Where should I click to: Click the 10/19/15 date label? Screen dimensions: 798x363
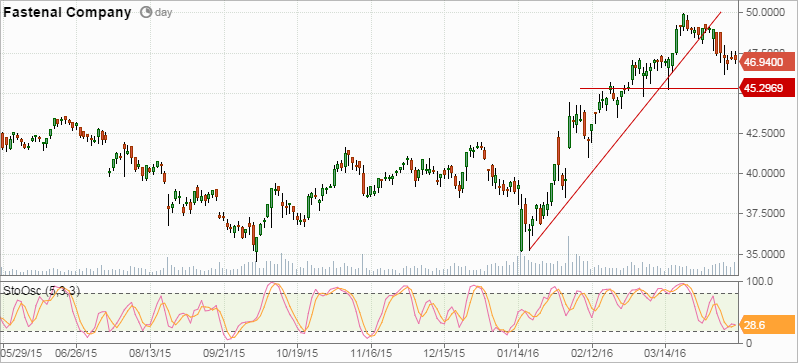pyautogui.click(x=297, y=352)
